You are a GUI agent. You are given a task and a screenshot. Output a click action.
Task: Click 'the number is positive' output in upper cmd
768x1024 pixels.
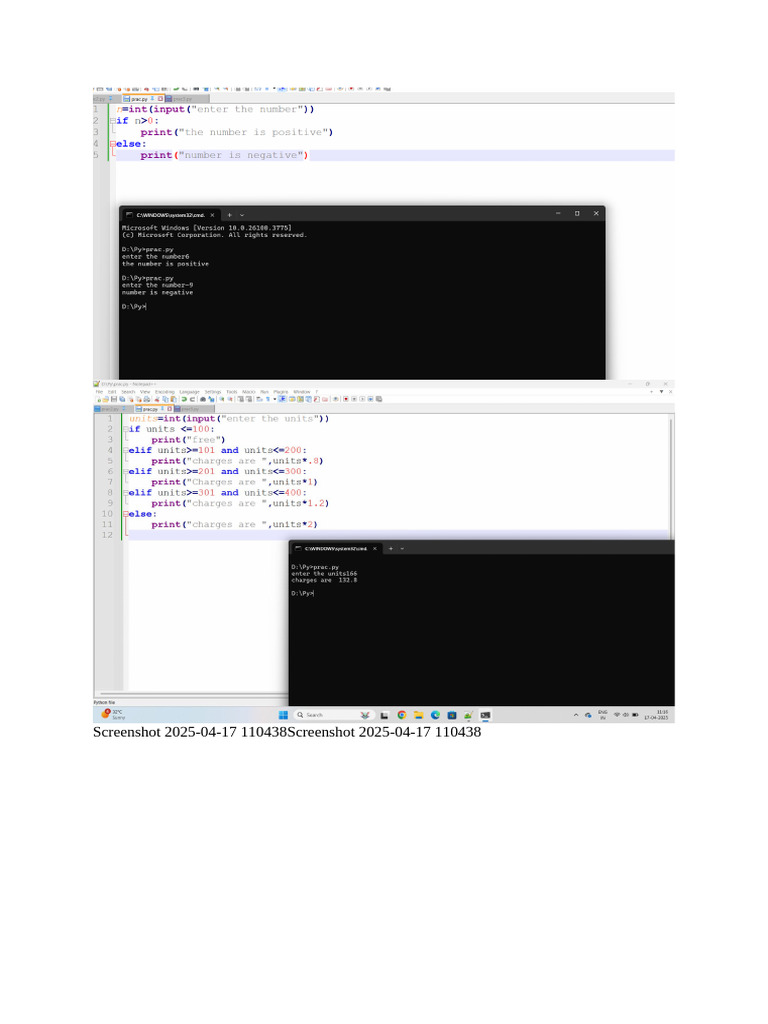tap(165, 264)
